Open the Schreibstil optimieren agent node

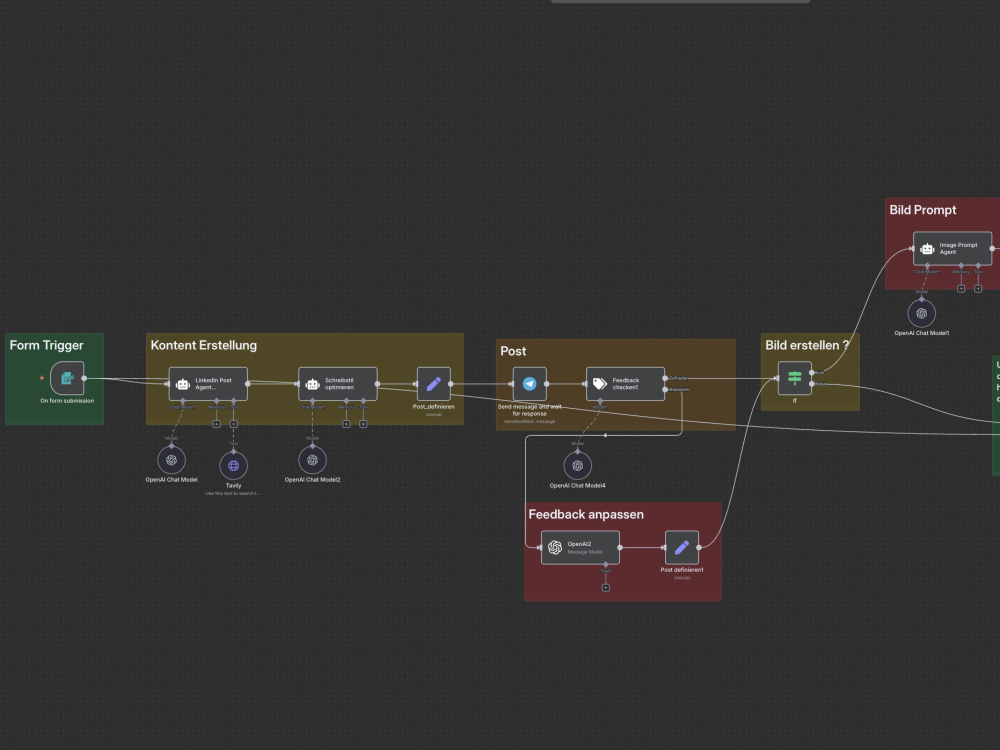pyautogui.click(x=338, y=384)
